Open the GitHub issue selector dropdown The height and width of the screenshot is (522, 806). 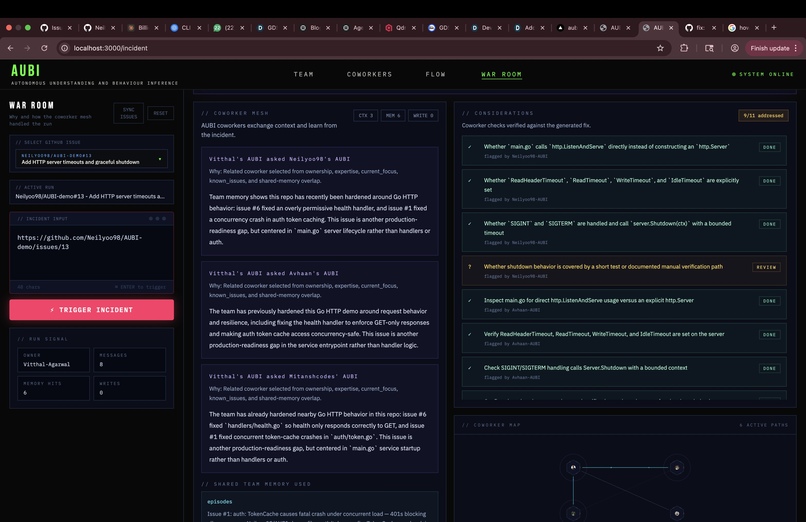(x=91, y=158)
